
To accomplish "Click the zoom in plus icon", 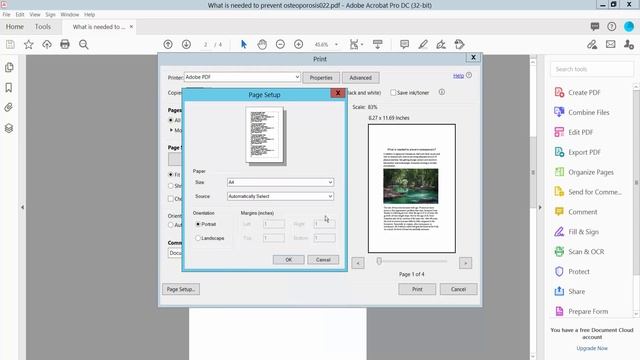I will 298,44.
